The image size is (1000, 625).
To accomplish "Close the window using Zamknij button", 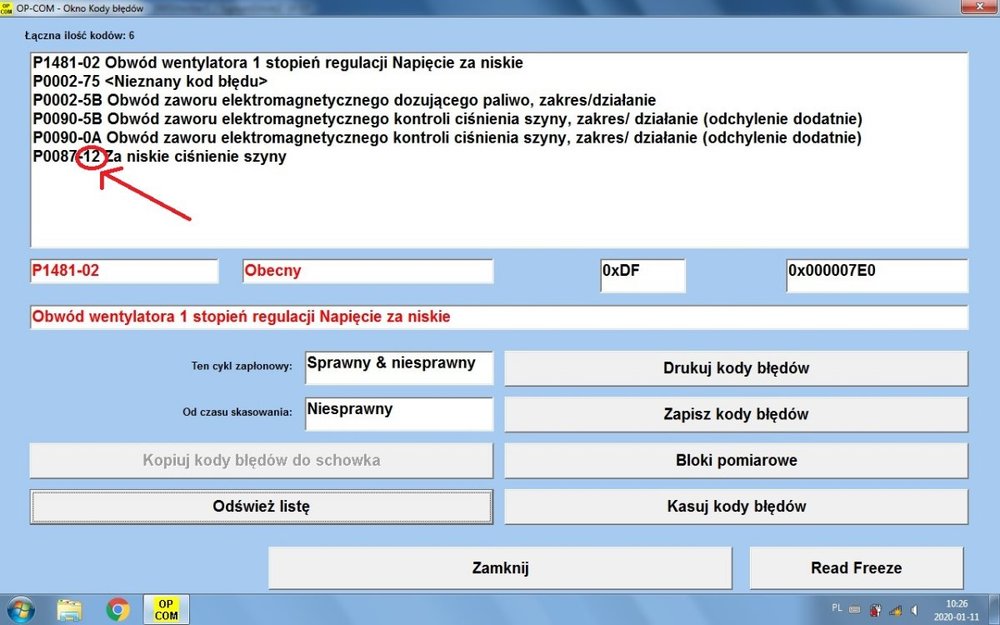I will 500,568.
